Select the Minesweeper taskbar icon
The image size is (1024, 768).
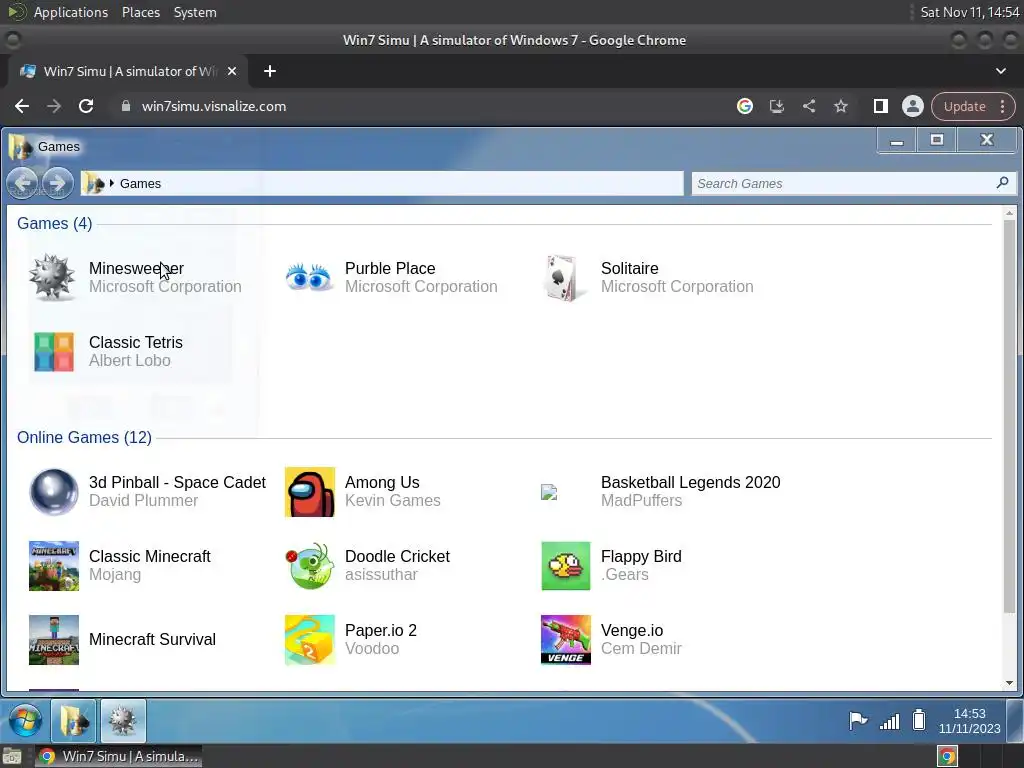click(123, 721)
